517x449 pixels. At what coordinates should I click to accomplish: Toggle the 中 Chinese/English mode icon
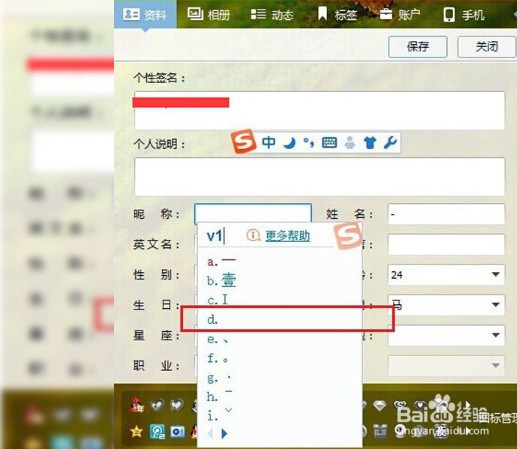point(269,142)
